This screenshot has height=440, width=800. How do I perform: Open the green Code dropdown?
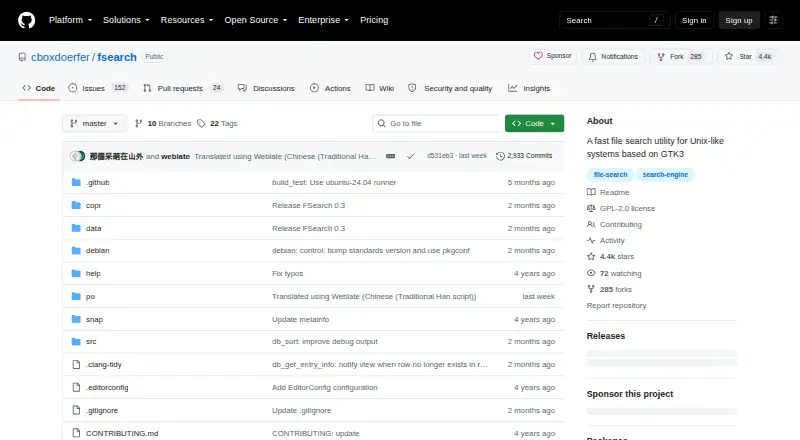click(x=534, y=124)
